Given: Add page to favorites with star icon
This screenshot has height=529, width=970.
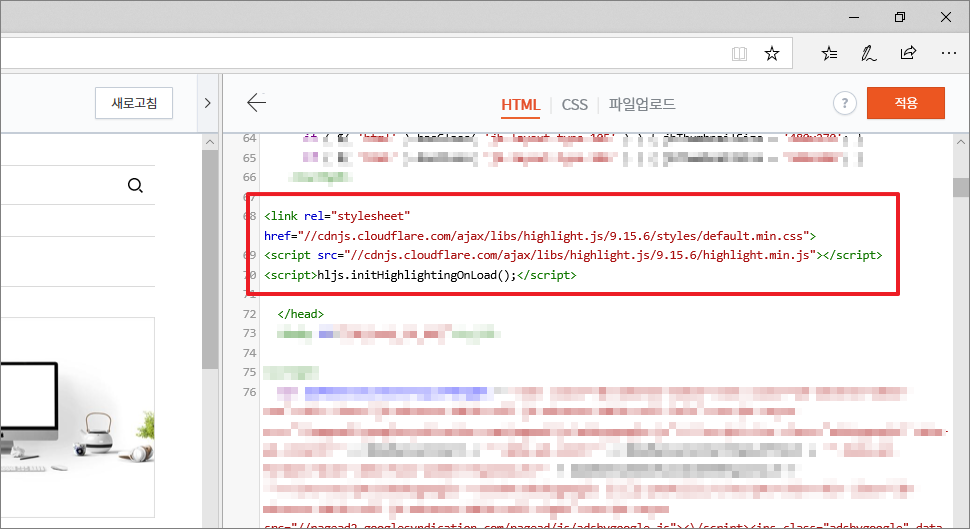Looking at the screenshot, I should pyautogui.click(x=771, y=54).
